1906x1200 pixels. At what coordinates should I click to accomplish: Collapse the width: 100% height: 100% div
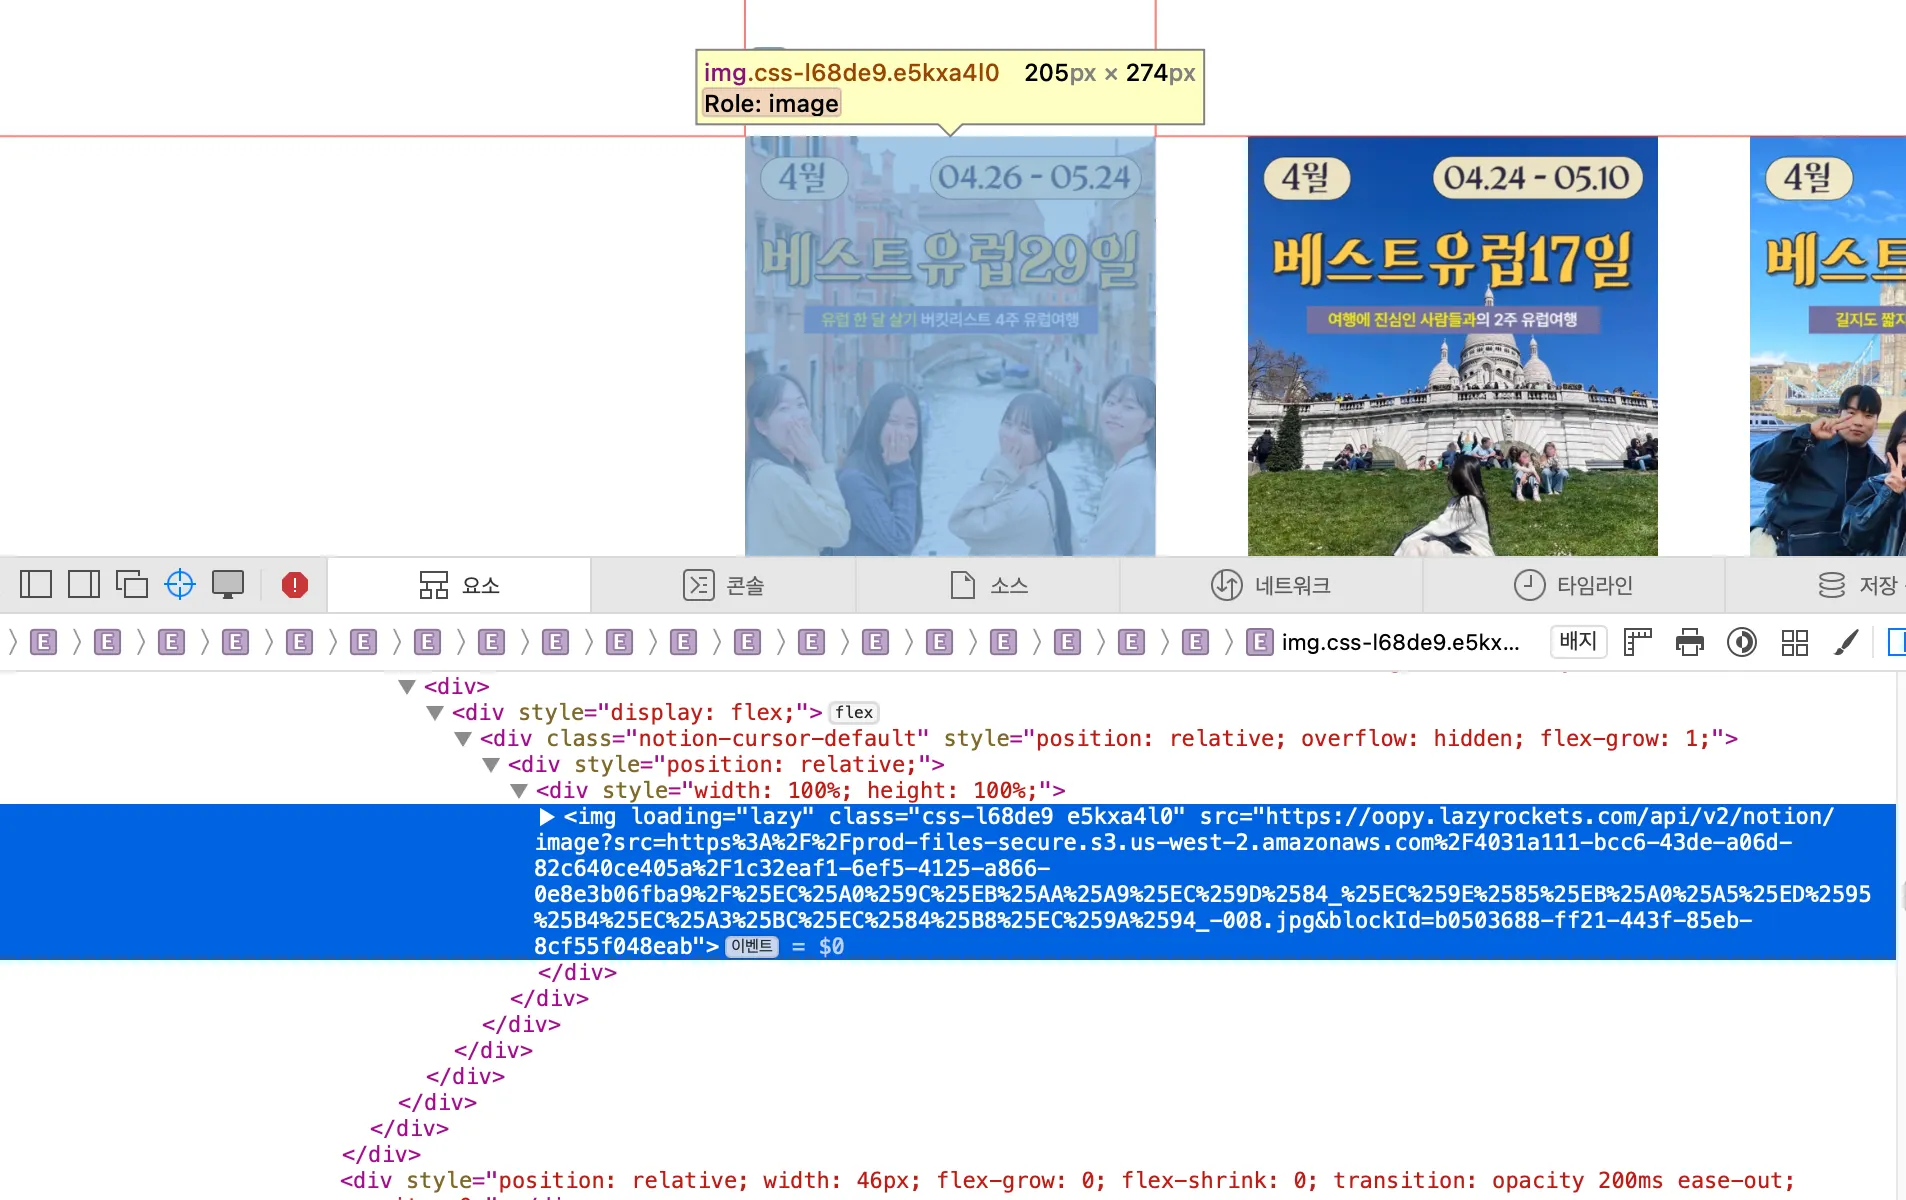(x=519, y=791)
